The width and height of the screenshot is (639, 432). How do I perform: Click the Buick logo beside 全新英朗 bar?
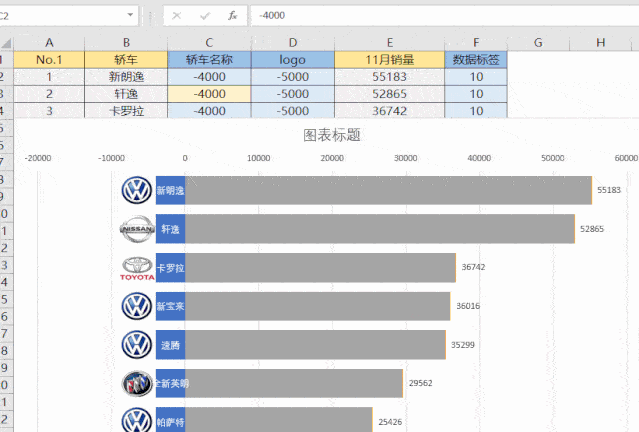[x=137, y=383]
